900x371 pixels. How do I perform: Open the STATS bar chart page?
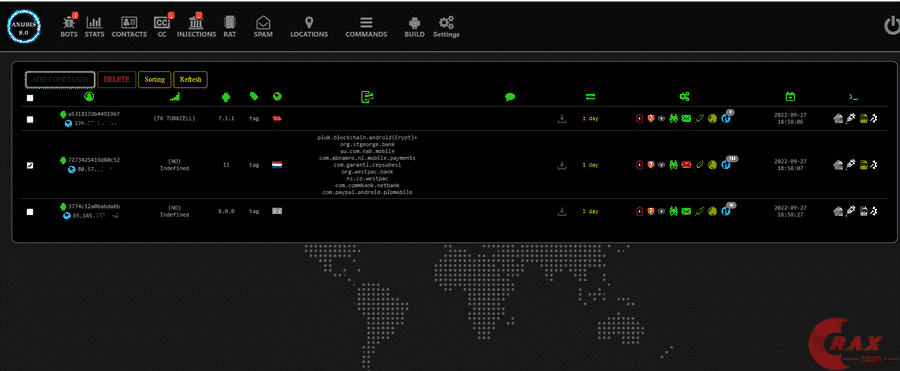(94, 26)
